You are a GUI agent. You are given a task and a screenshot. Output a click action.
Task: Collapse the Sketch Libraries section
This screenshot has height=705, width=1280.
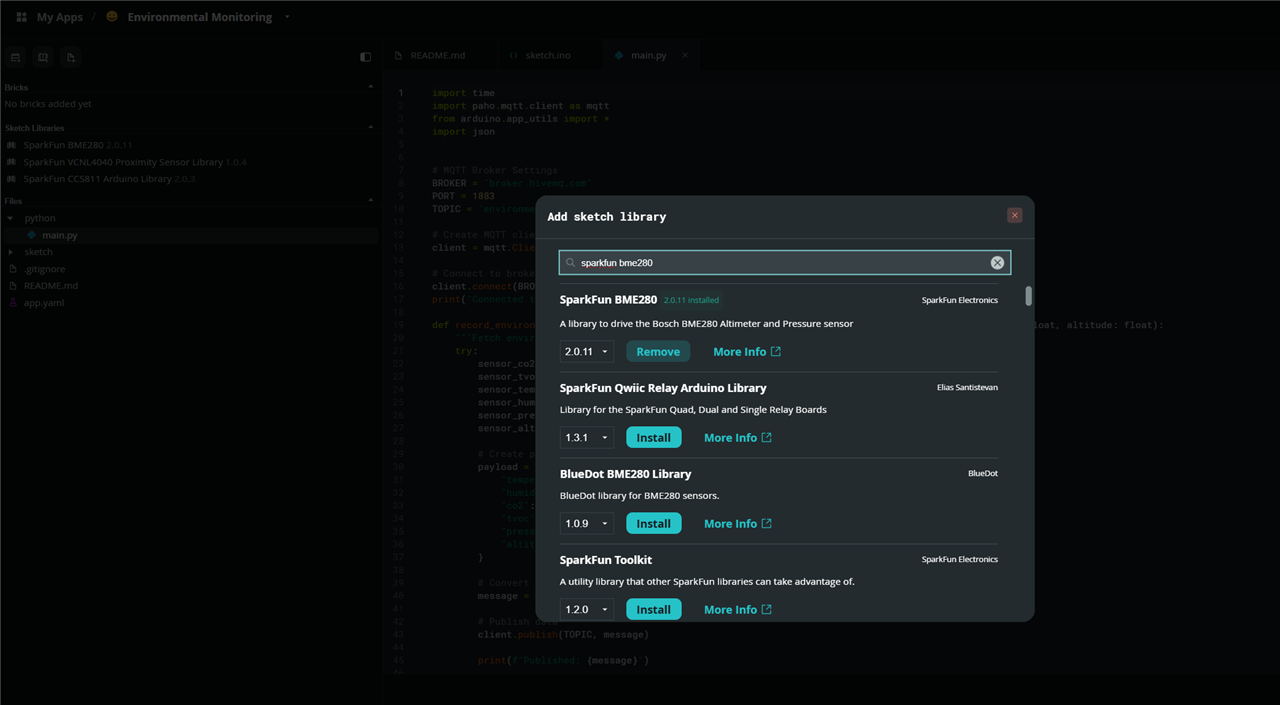pyautogui.click(x=371, y=128)
